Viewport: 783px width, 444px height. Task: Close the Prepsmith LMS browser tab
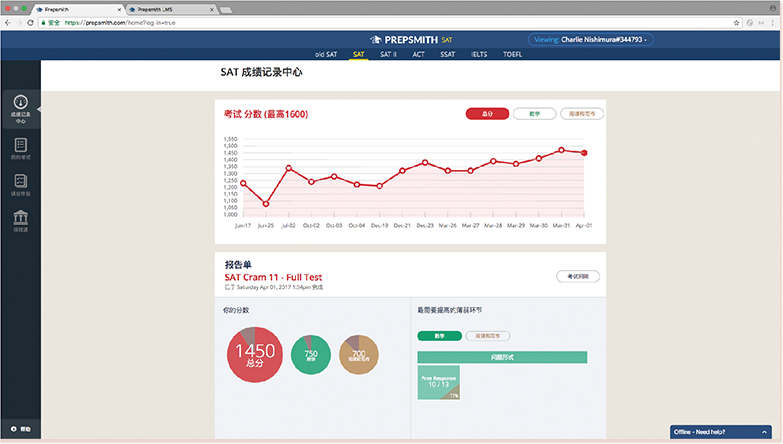coord(212,9)
